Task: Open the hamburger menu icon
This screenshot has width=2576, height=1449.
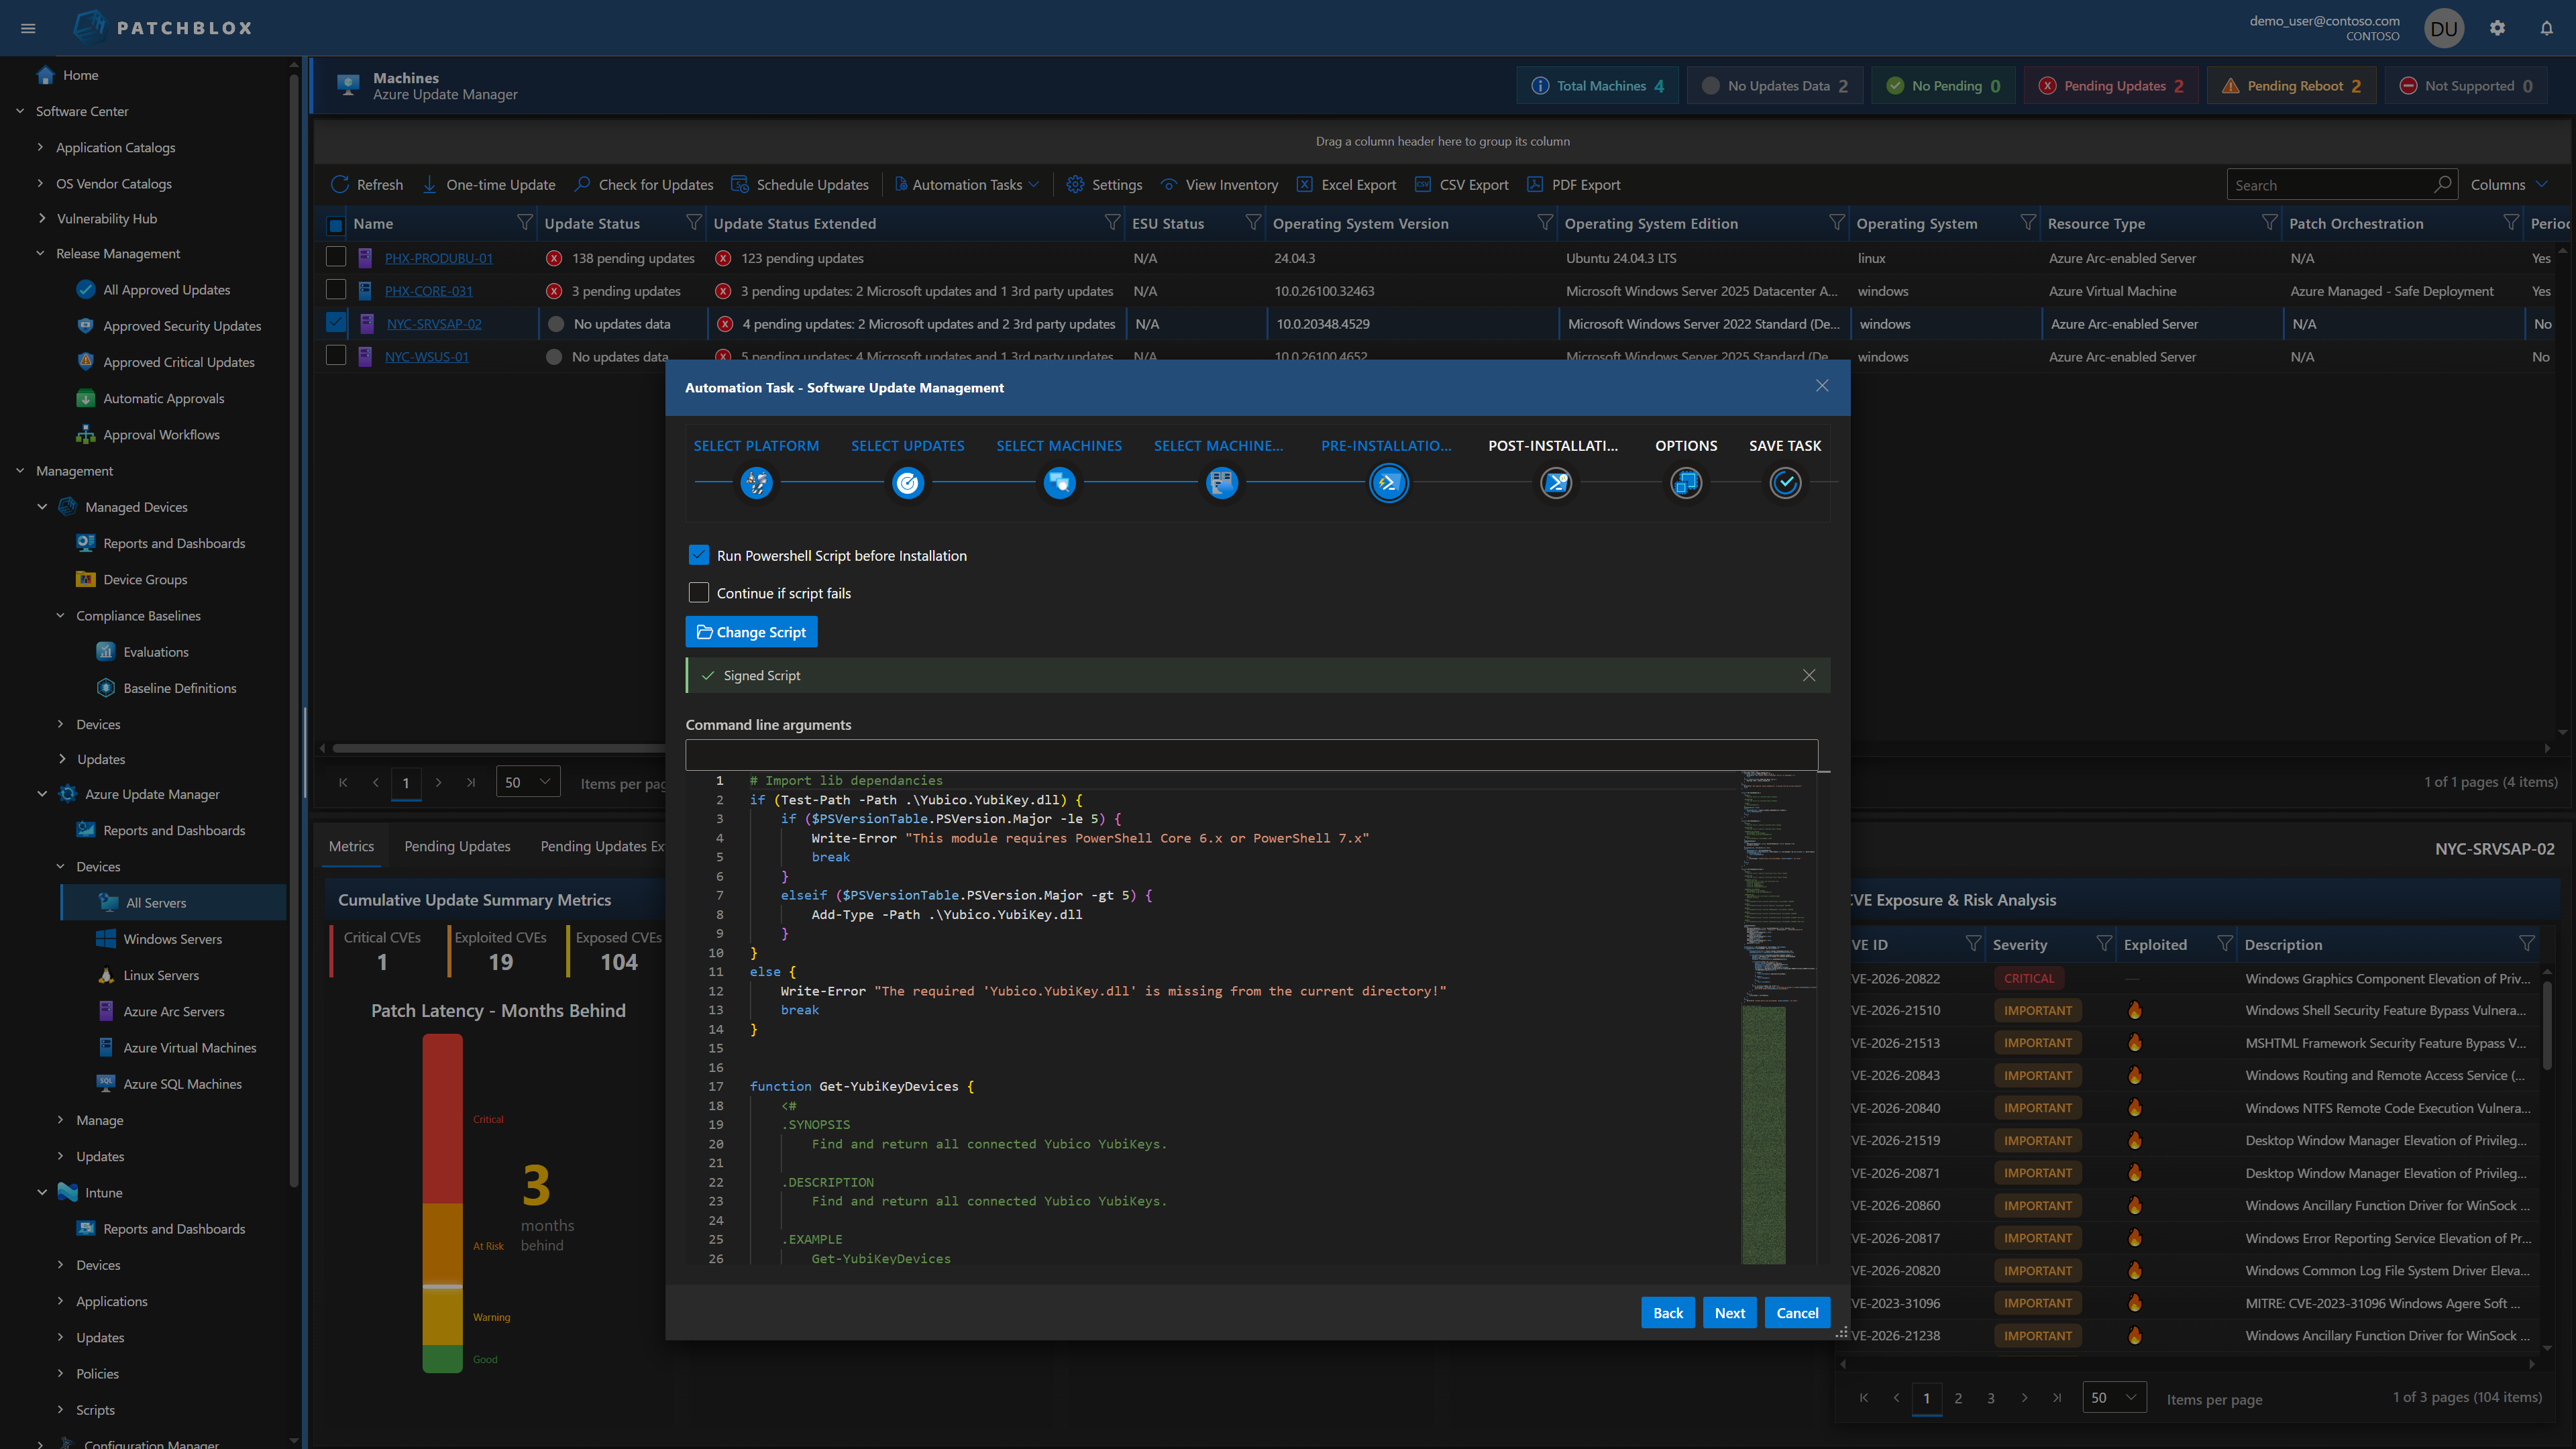Action: coord(28,28)
